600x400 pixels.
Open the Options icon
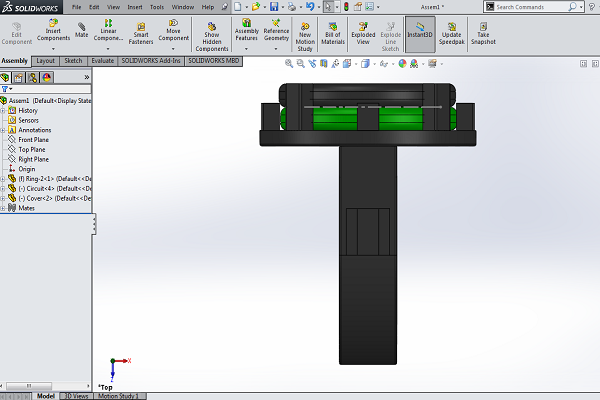[369, 7]
